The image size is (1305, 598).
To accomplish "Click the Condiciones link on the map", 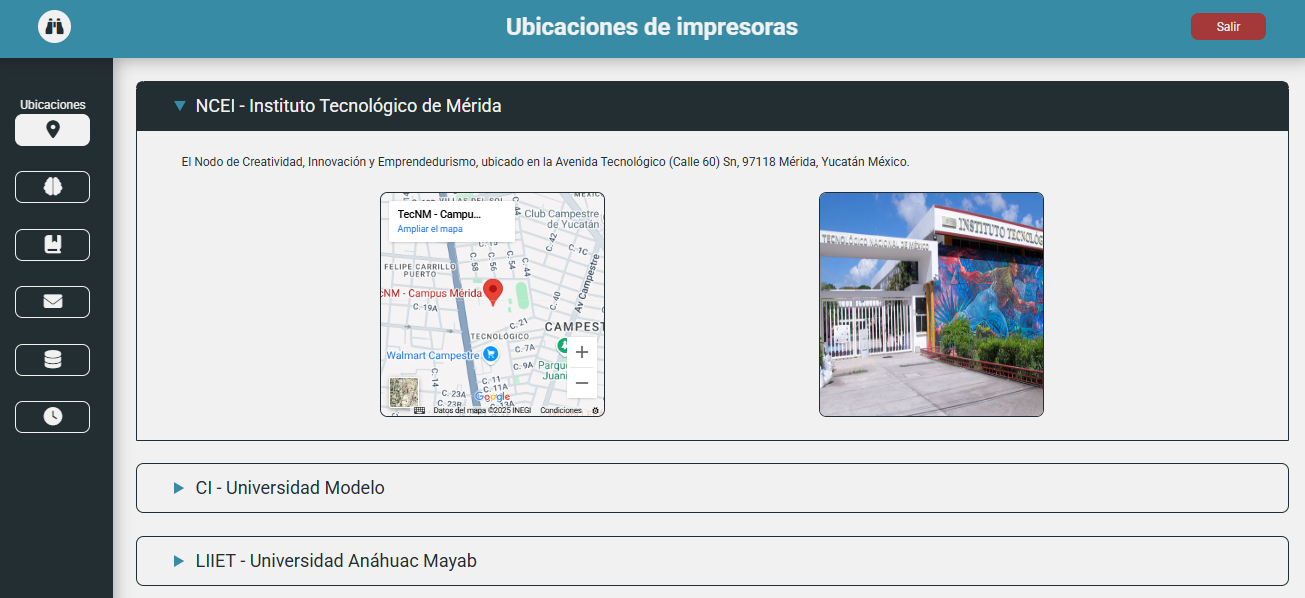I will [561, 410].
